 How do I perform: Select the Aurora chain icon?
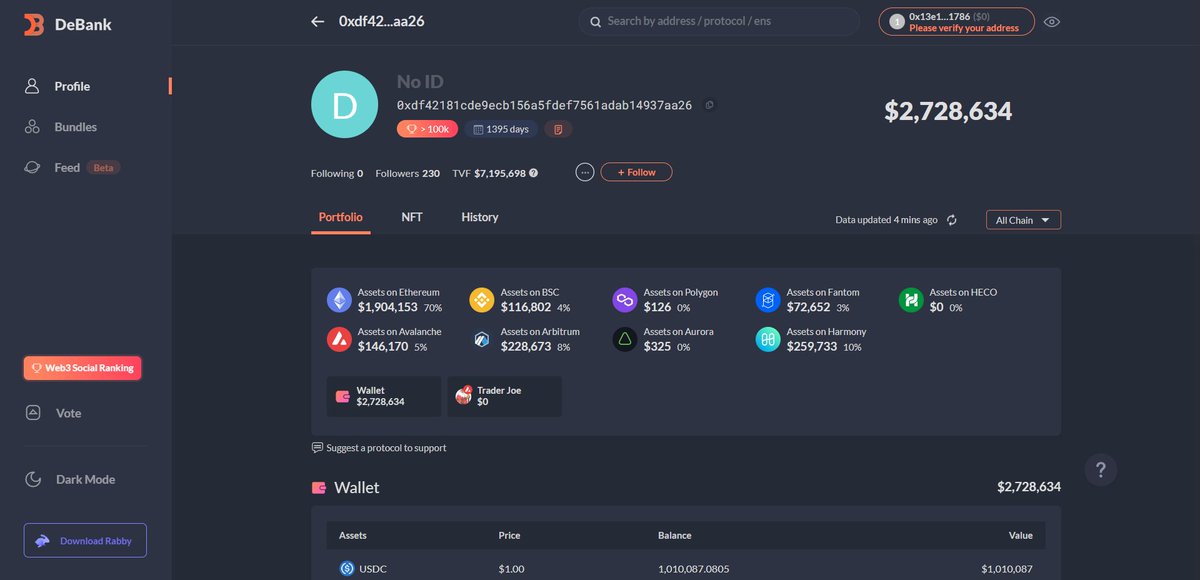coord(626,339)
